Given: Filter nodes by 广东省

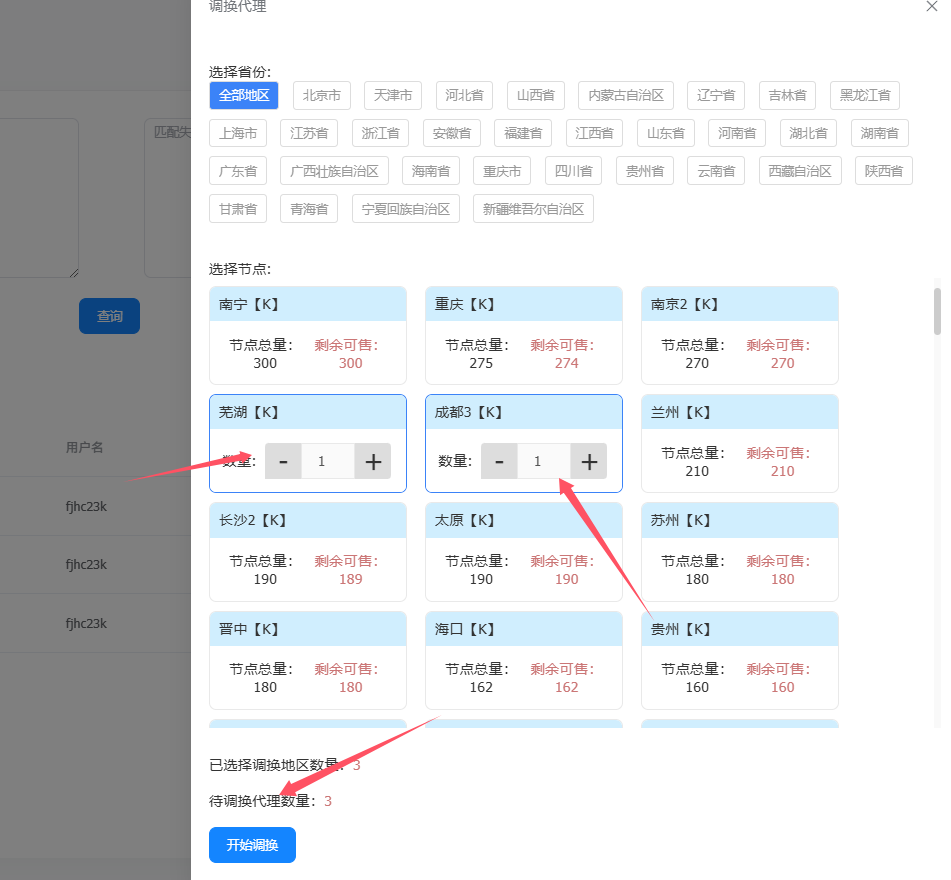Looking at the screenshot, I should (238, 171).
